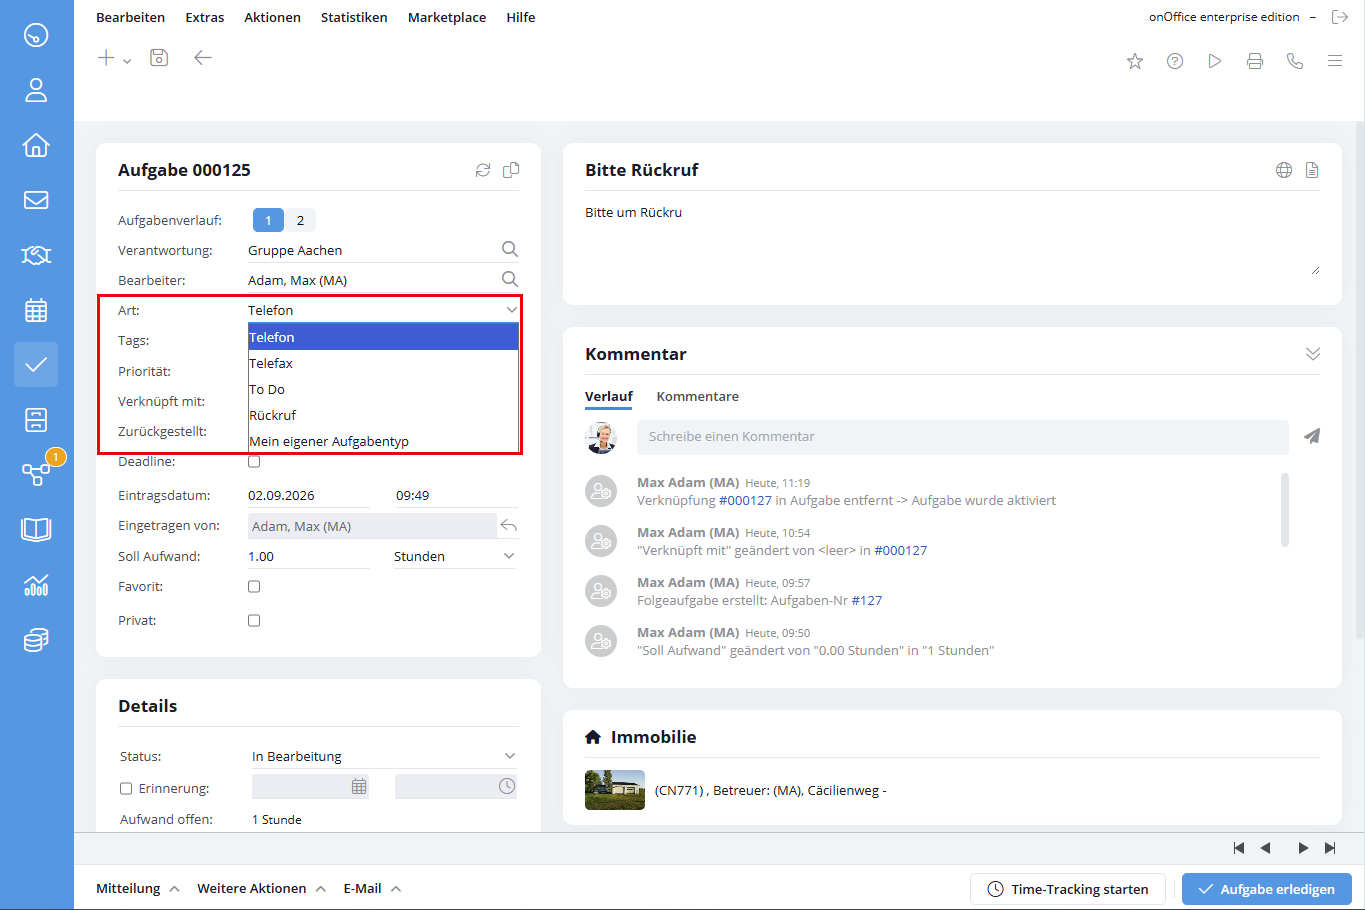Open the statistics chart icon in the sidebar

[x=36, y=585]
